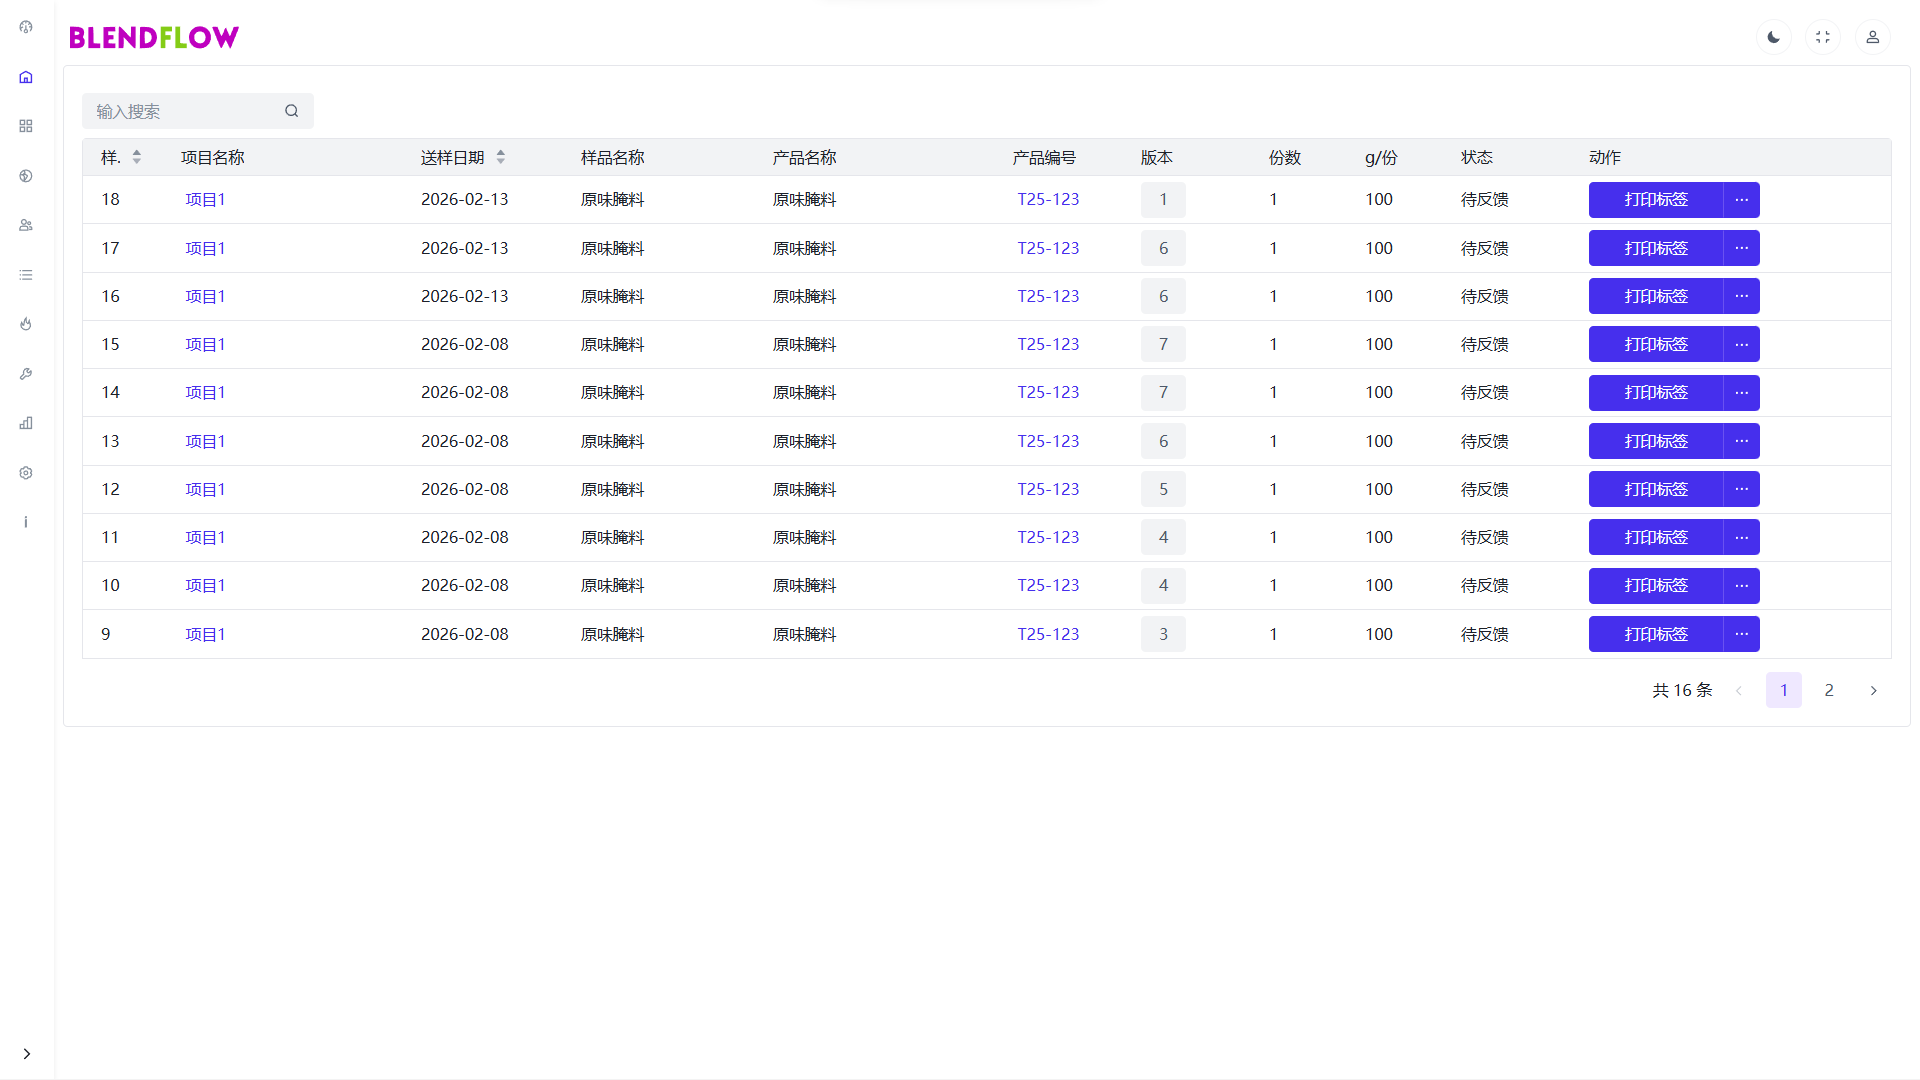Open the bar chart sidebar icon
The image size is (1920, 1080).
point(26,423)
